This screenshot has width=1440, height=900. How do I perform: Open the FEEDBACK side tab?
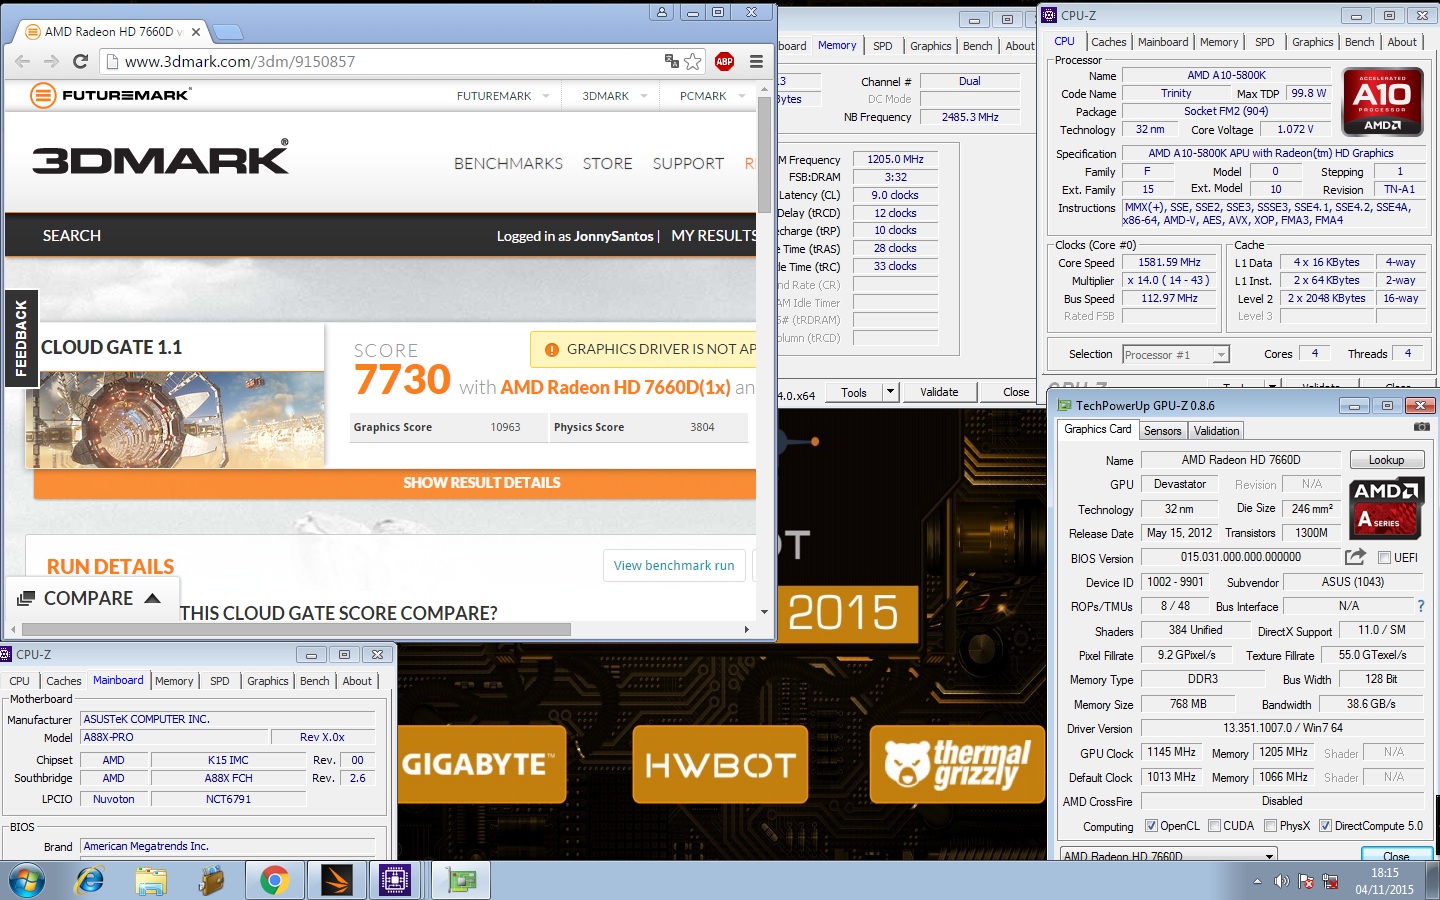click(21, 339)
